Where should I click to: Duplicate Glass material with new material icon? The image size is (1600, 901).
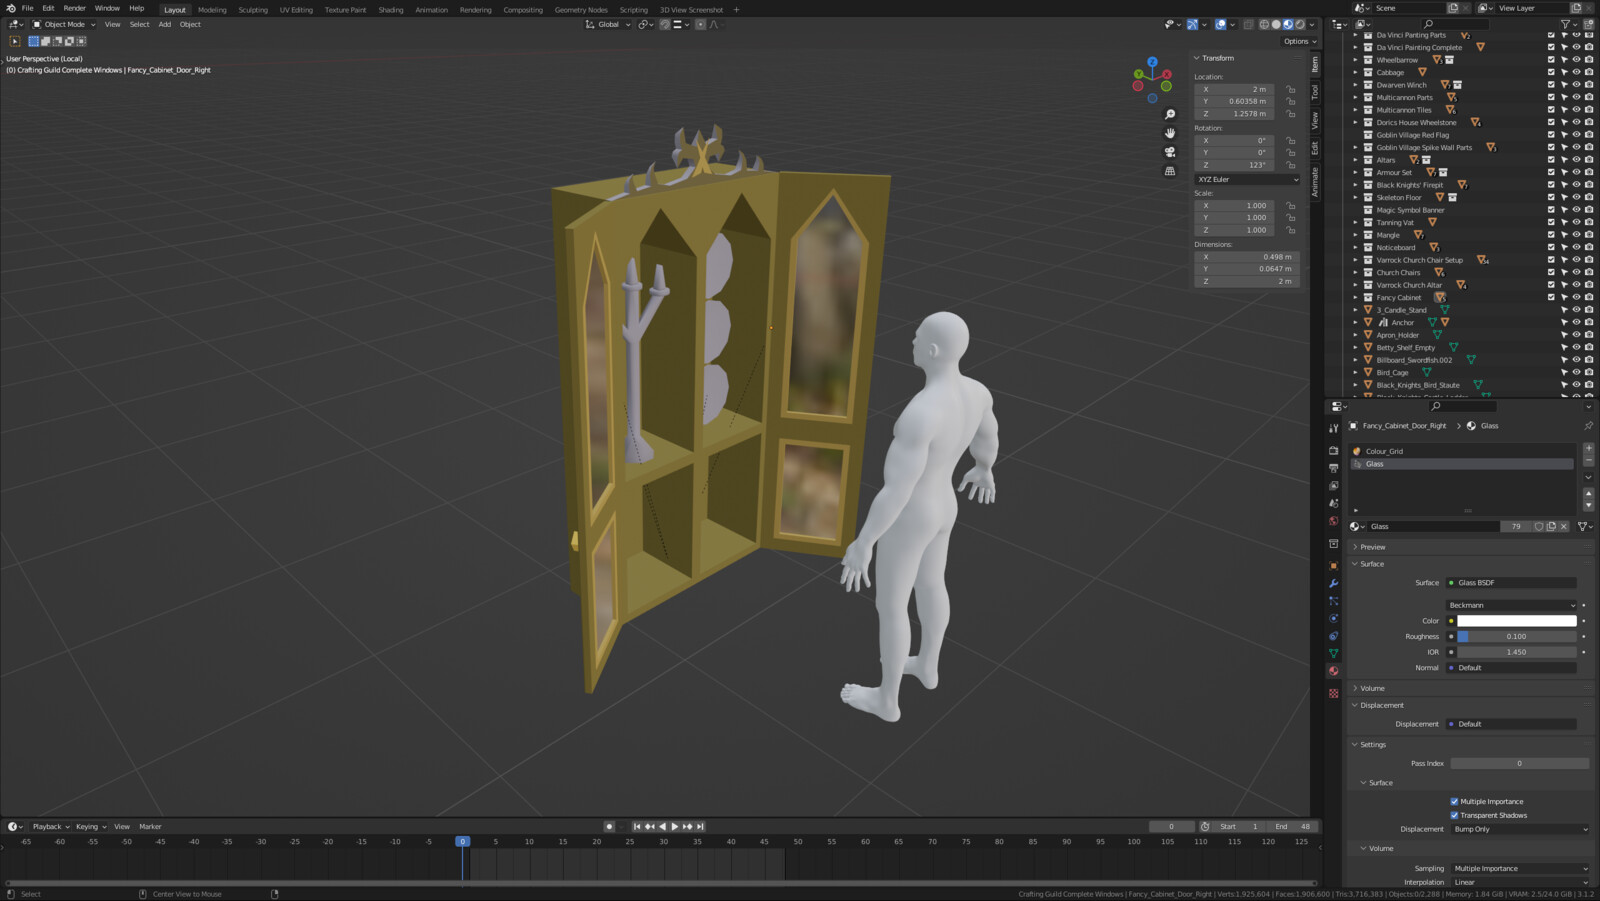[1551, 526]
